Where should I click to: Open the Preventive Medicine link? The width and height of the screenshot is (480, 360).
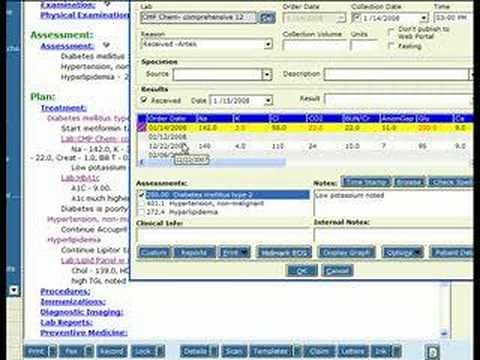84,333
